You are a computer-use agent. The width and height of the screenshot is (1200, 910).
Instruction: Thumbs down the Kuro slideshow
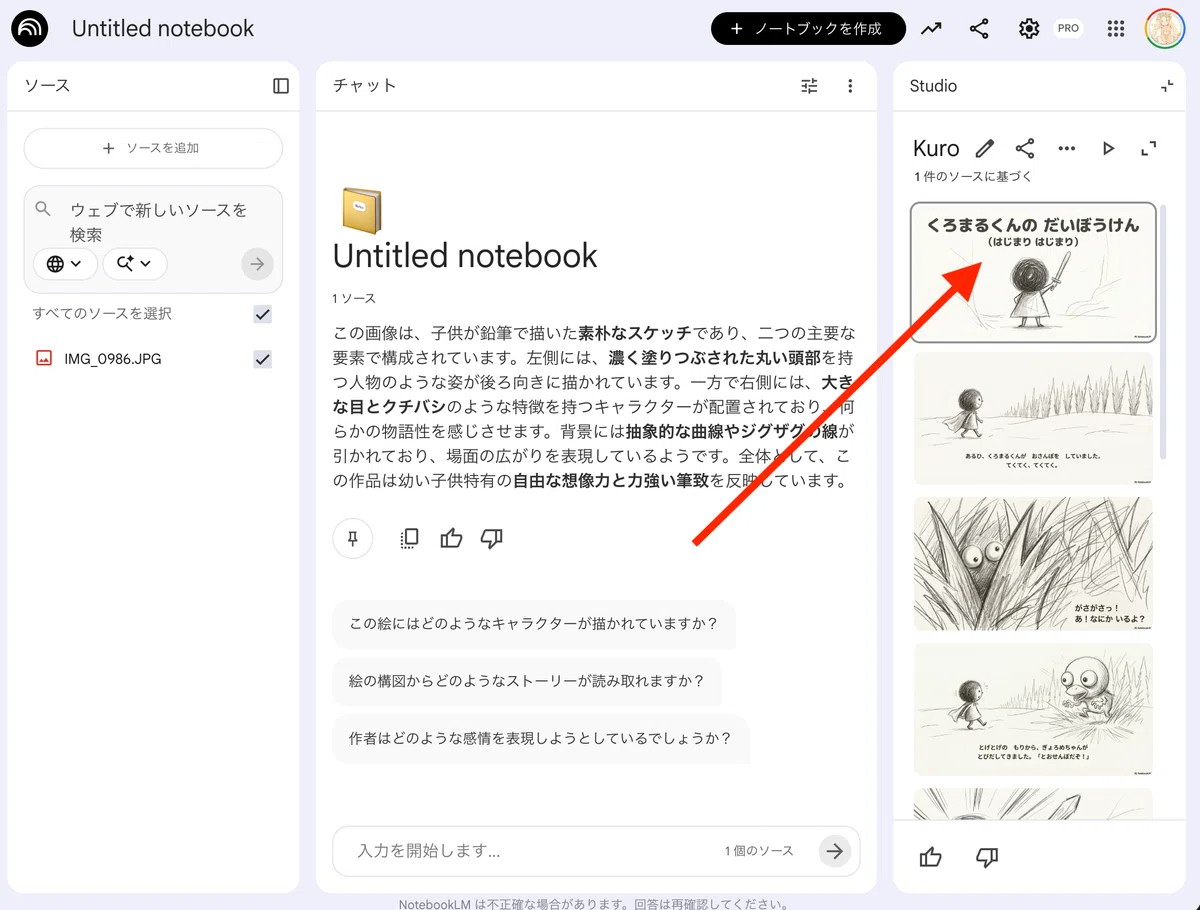(987, 857)
